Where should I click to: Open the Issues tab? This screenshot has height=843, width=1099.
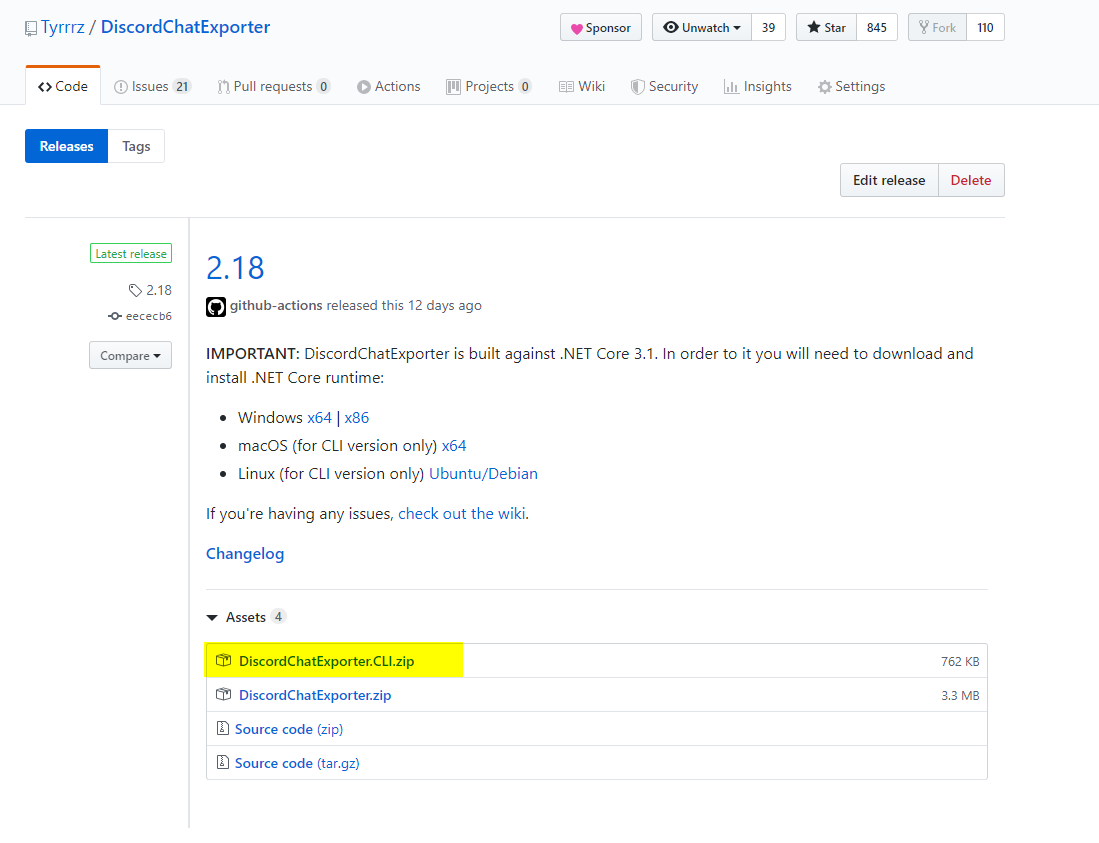(152, 86)
